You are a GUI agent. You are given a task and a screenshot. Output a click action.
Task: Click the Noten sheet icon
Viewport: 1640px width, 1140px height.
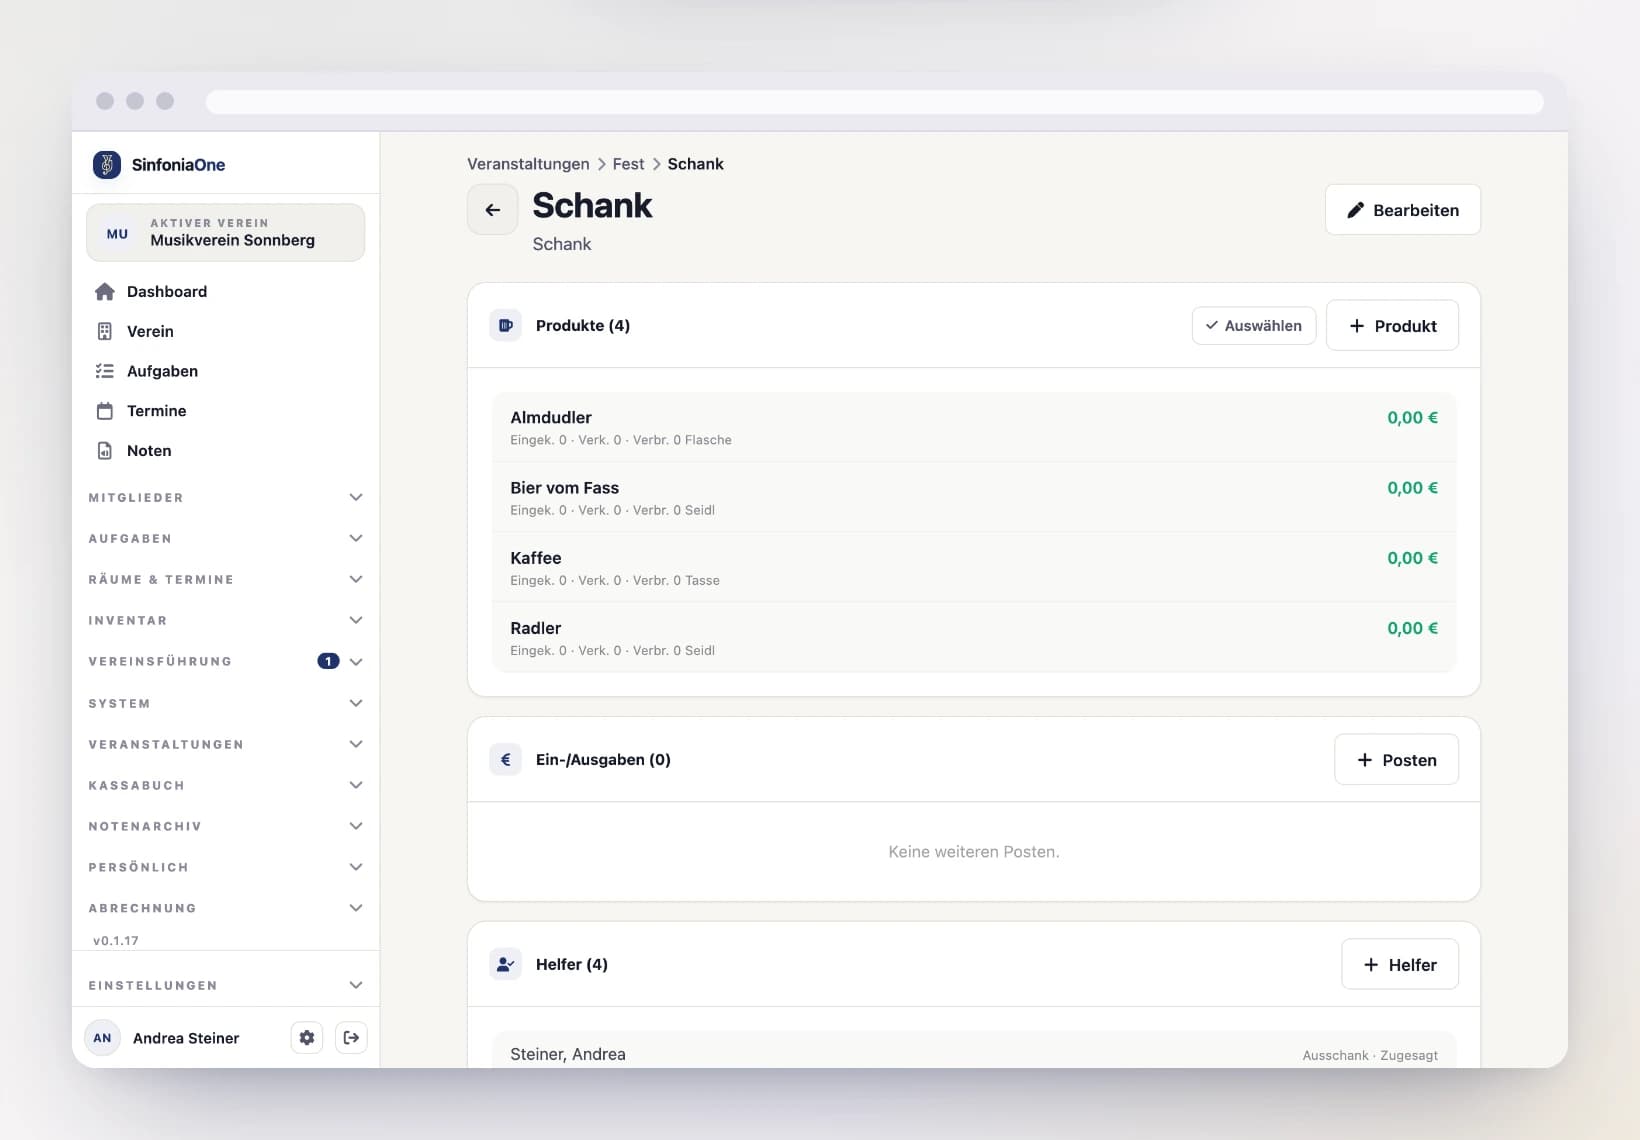point(105,451)
